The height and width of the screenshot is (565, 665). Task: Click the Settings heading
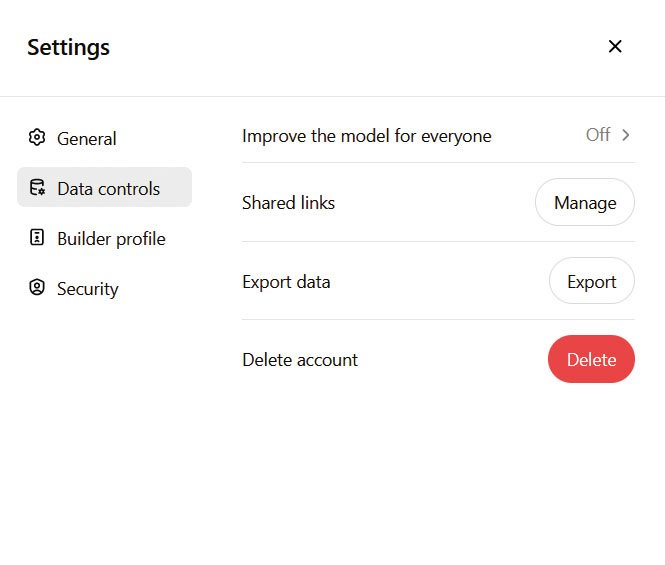coord(68,48)
